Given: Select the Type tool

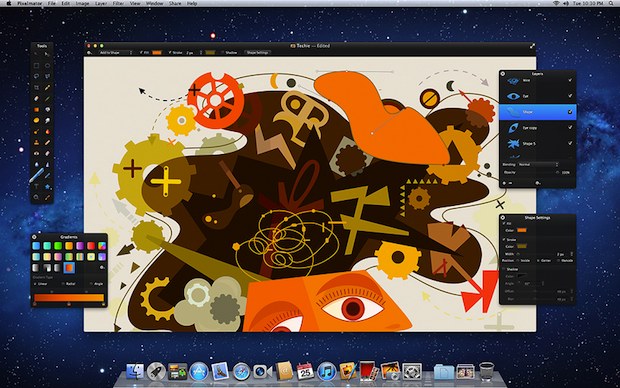Looking at the screenshot, I should click(x=36, y=186).
